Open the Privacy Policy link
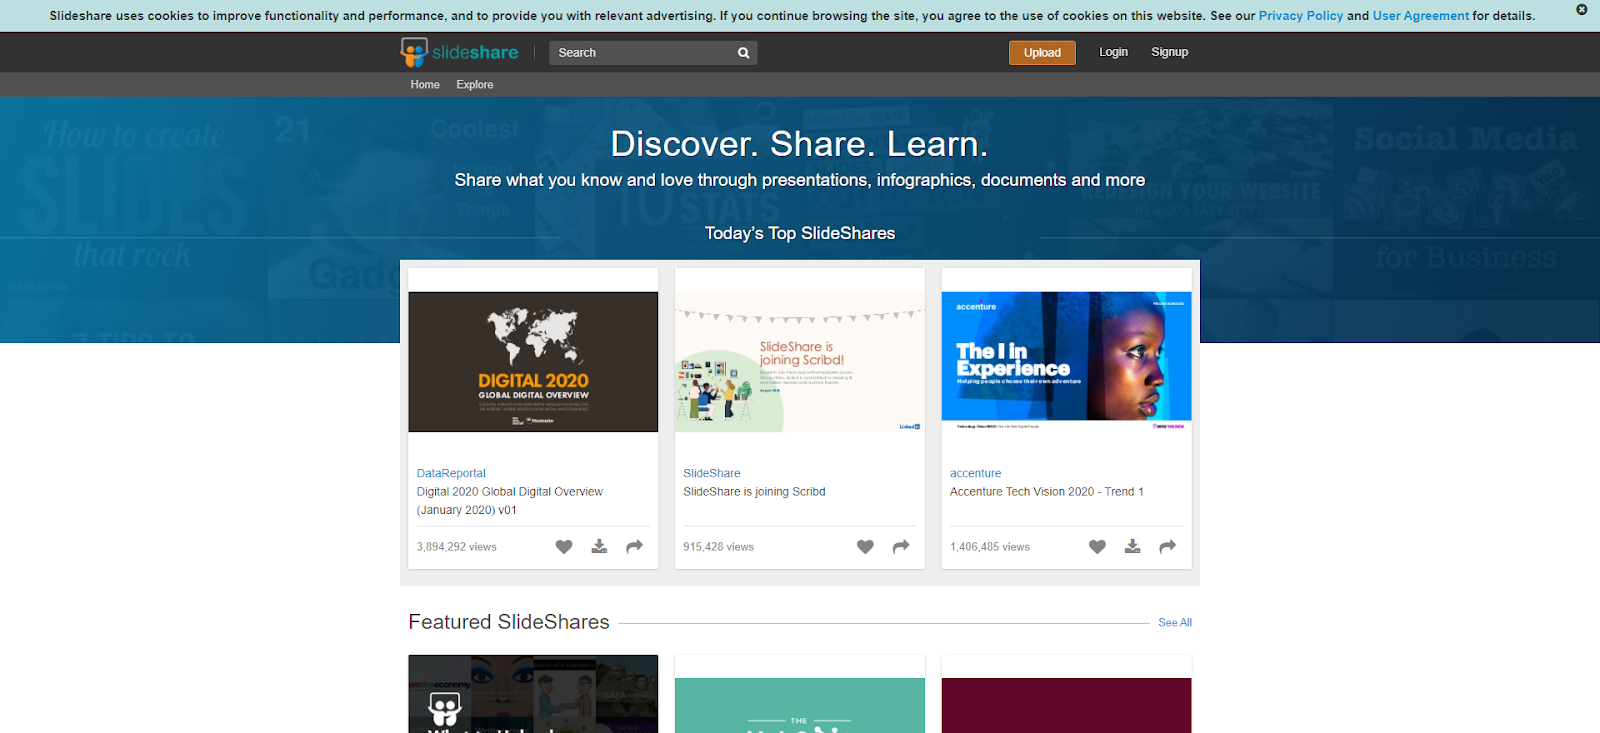Image resolution: width=1600 pixels, height=733 pixels. [x=1301, y=16]
